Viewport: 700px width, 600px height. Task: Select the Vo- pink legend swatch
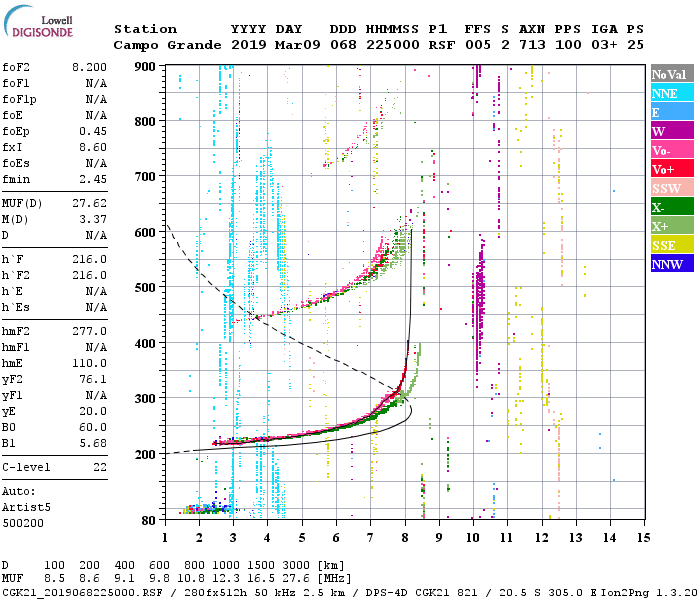[672, 150]
